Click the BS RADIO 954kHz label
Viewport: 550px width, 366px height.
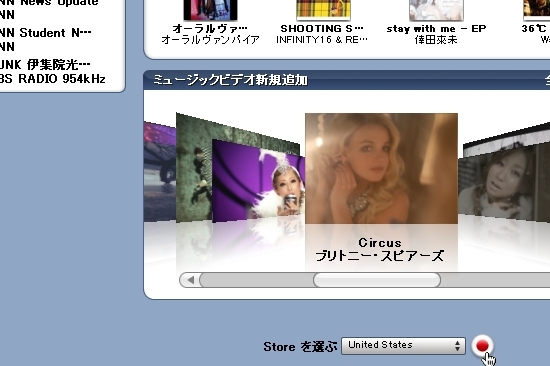coord(53,79)
